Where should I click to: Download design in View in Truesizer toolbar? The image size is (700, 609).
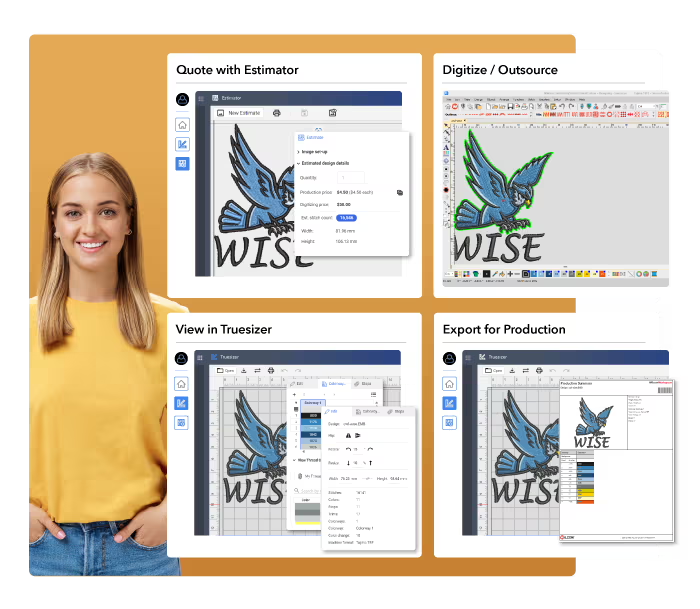pos(244,371)
